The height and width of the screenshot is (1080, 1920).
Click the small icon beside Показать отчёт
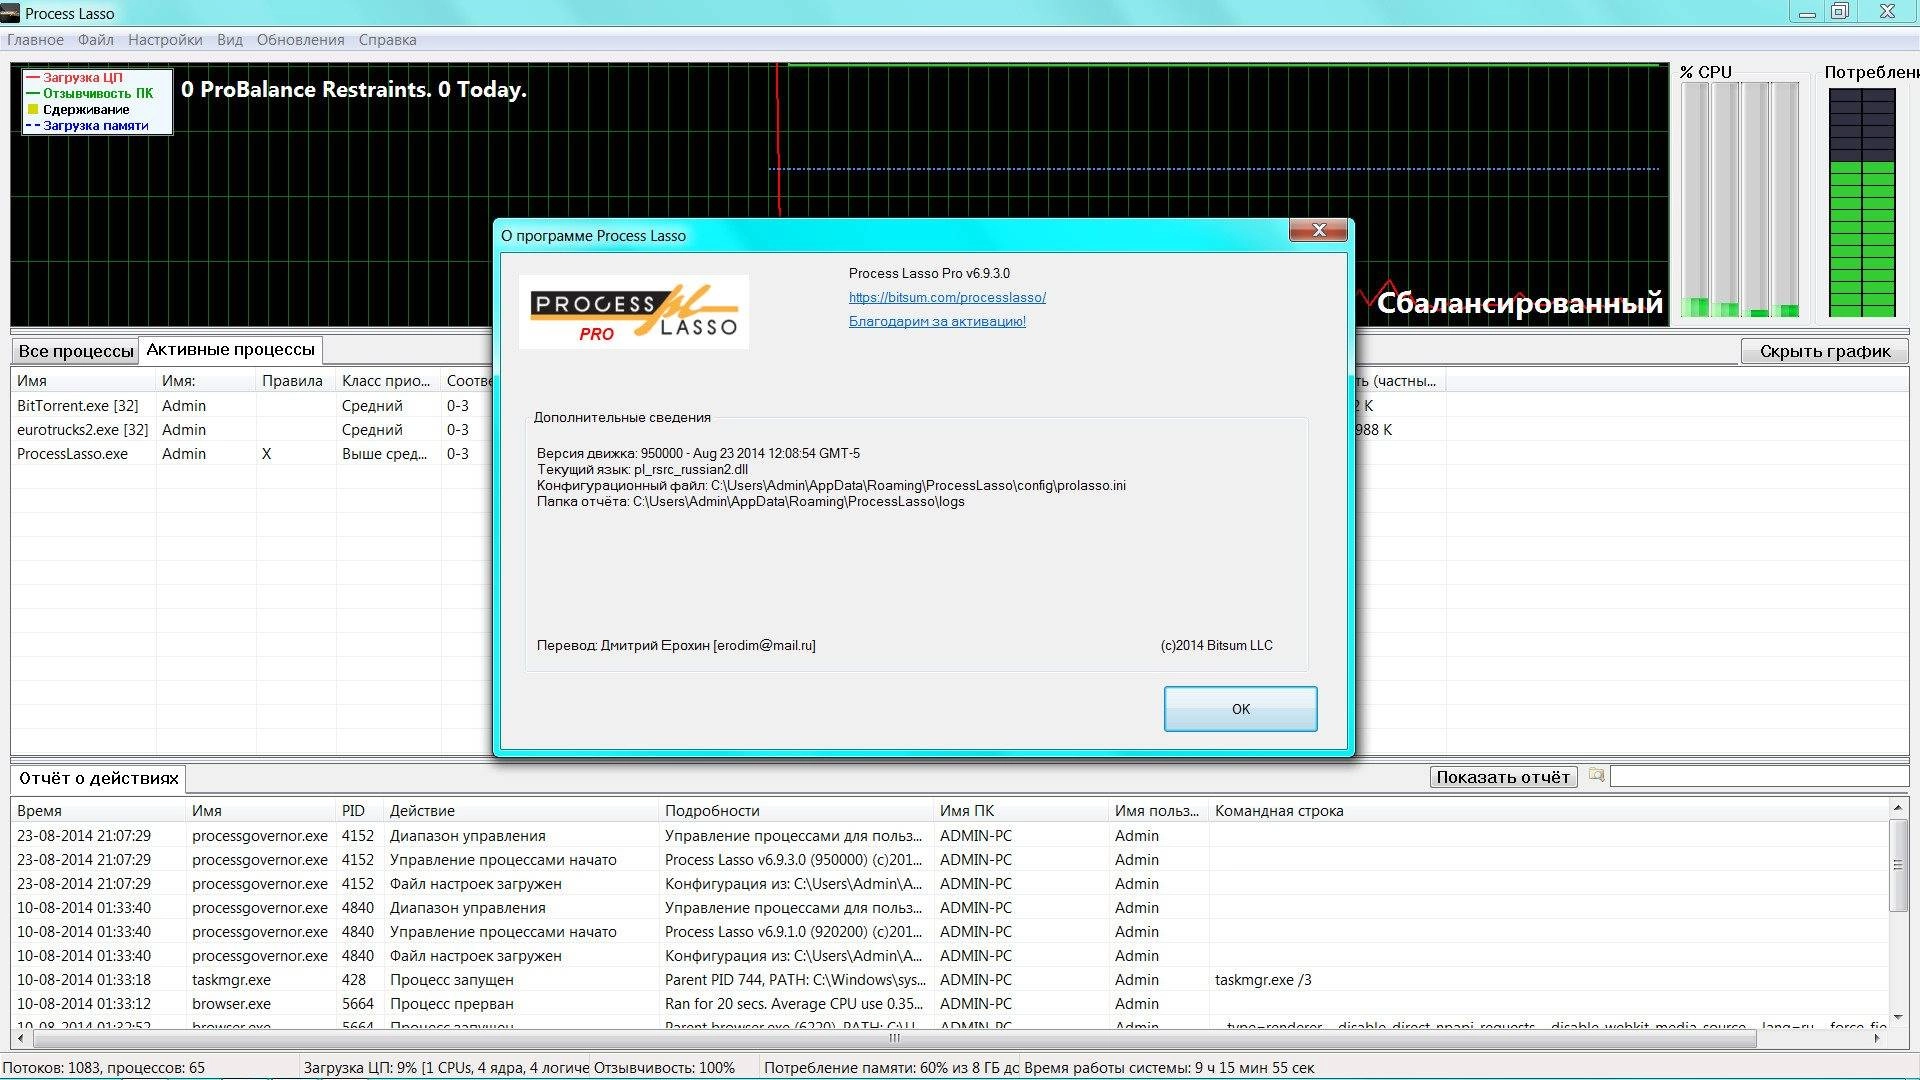click(1596, 776)
